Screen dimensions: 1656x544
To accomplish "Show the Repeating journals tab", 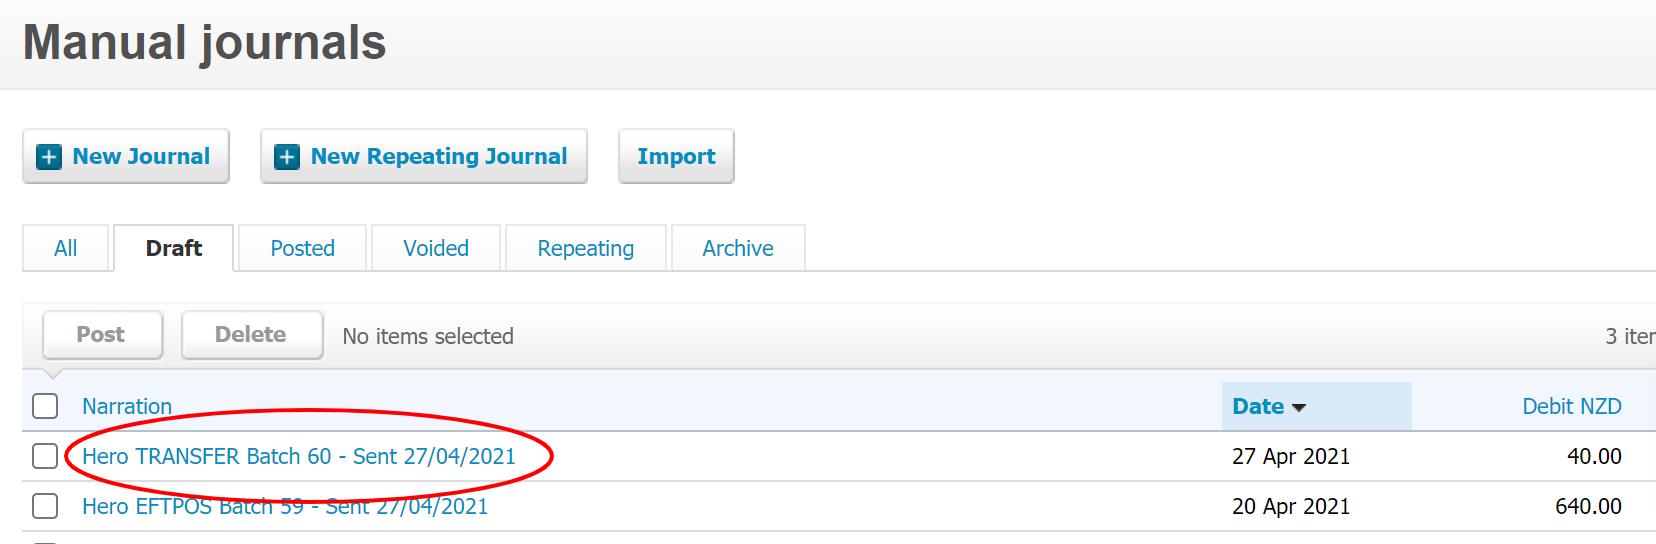I will coord(585,248).
